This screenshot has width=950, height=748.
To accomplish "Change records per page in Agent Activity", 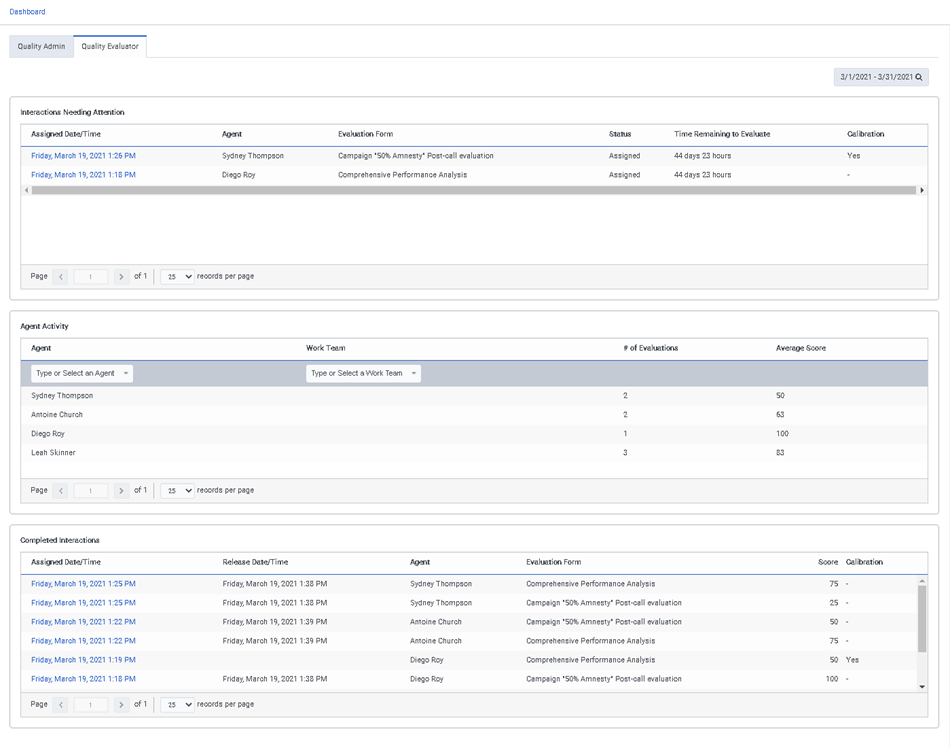I will pyautogui.click(x=176, y=490).
